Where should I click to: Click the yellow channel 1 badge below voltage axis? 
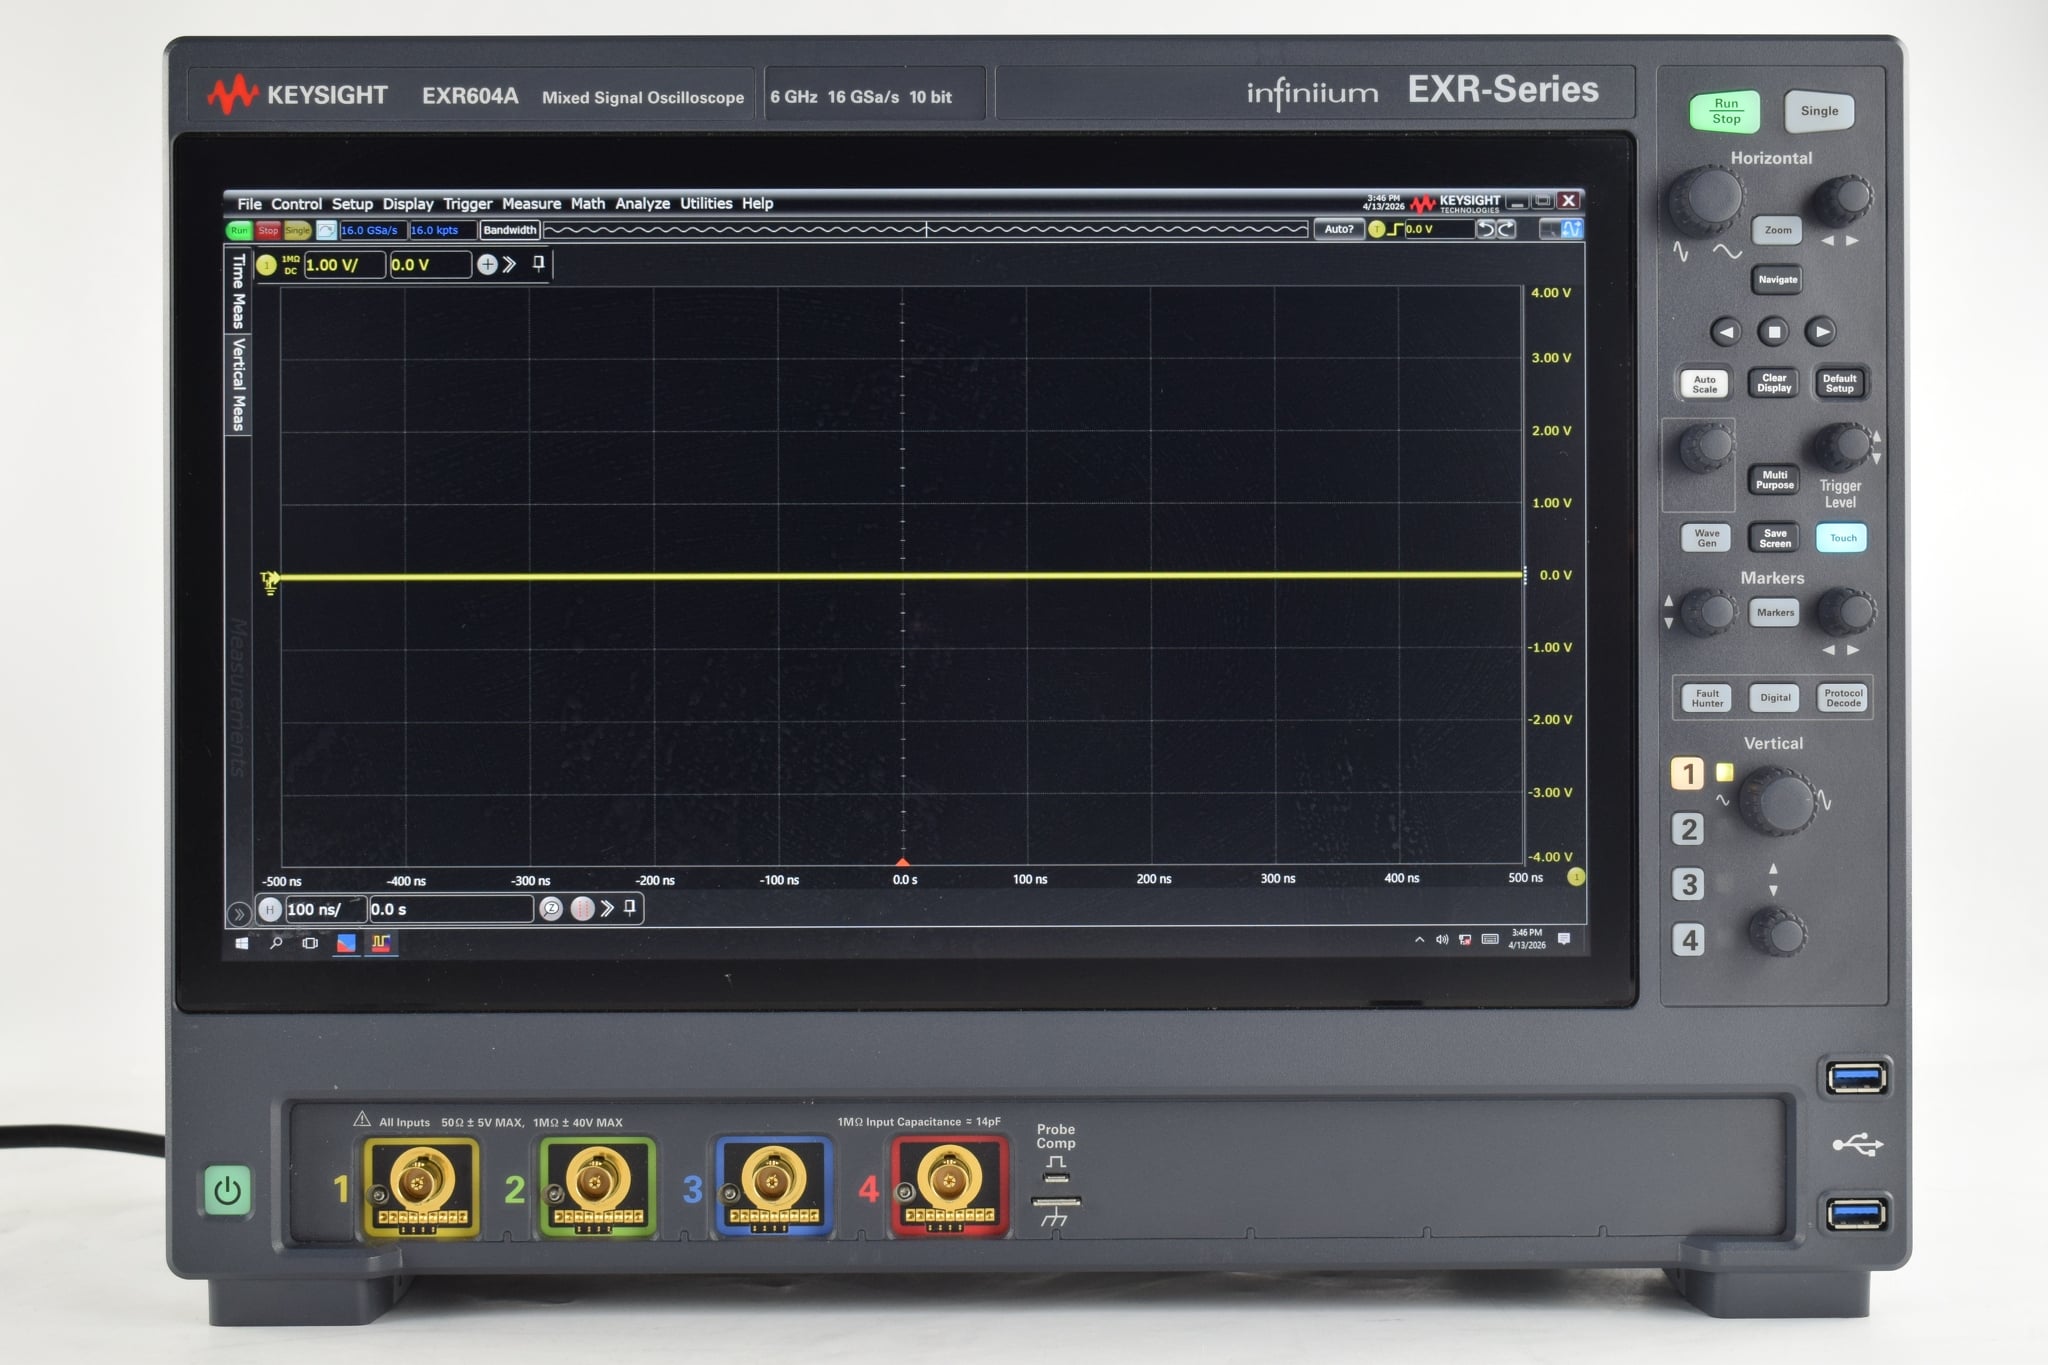click(x=1576, y=877)
